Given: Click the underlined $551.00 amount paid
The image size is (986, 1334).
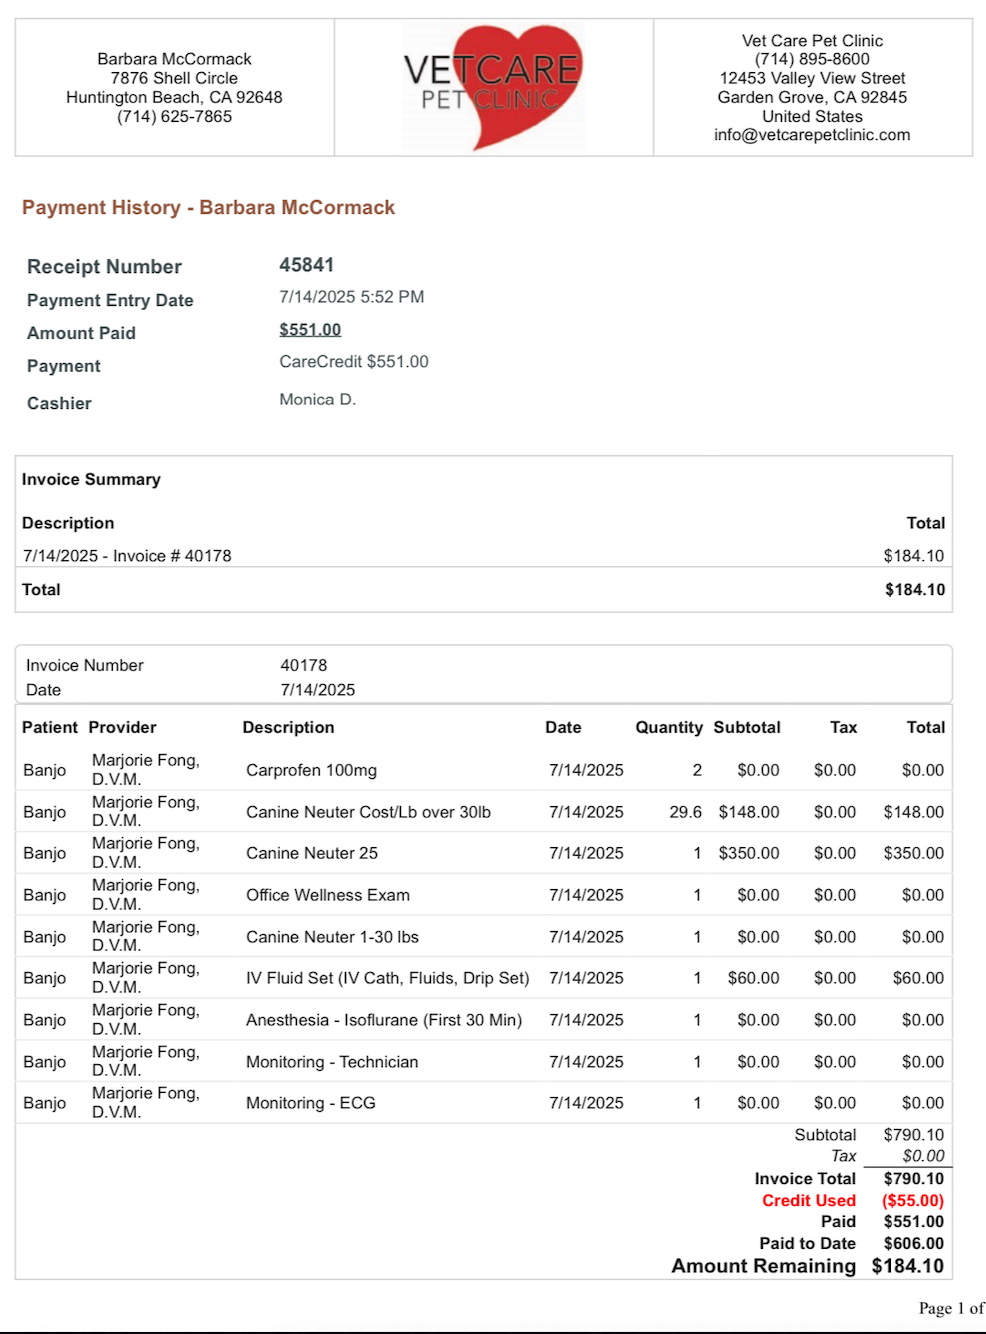Looking at the screenshot, I should click(310, 330).
